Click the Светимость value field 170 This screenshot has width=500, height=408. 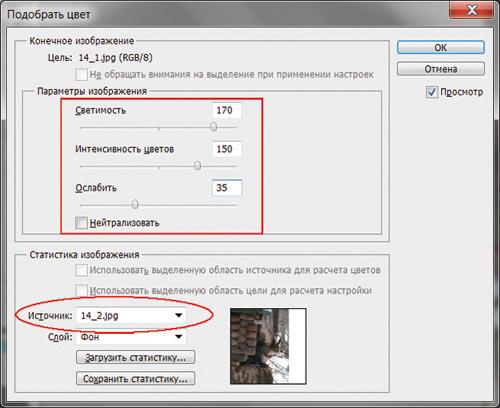click(x=227, y=110)
